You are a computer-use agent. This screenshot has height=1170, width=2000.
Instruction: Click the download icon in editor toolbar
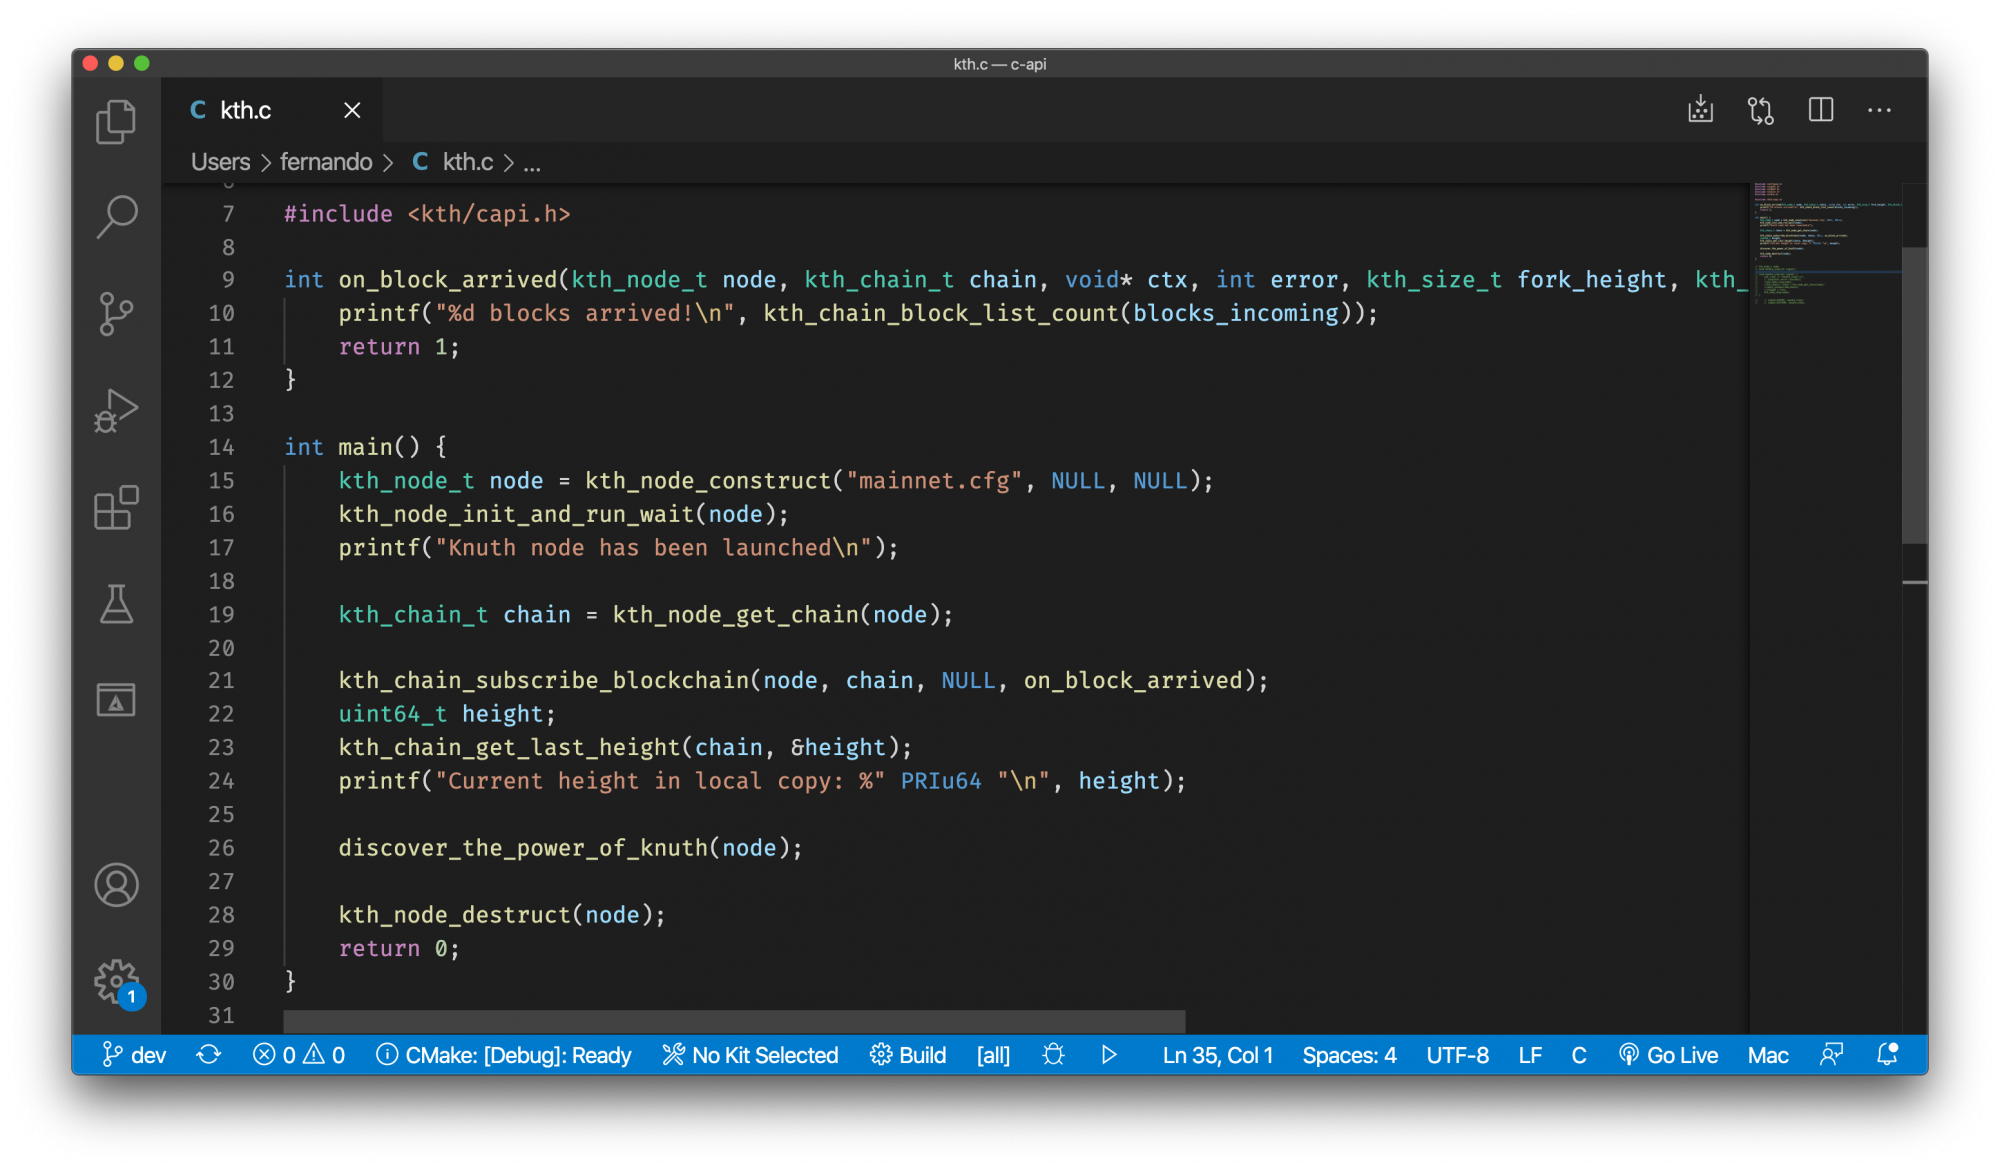pyautogui.click(x=1700, y=110)
